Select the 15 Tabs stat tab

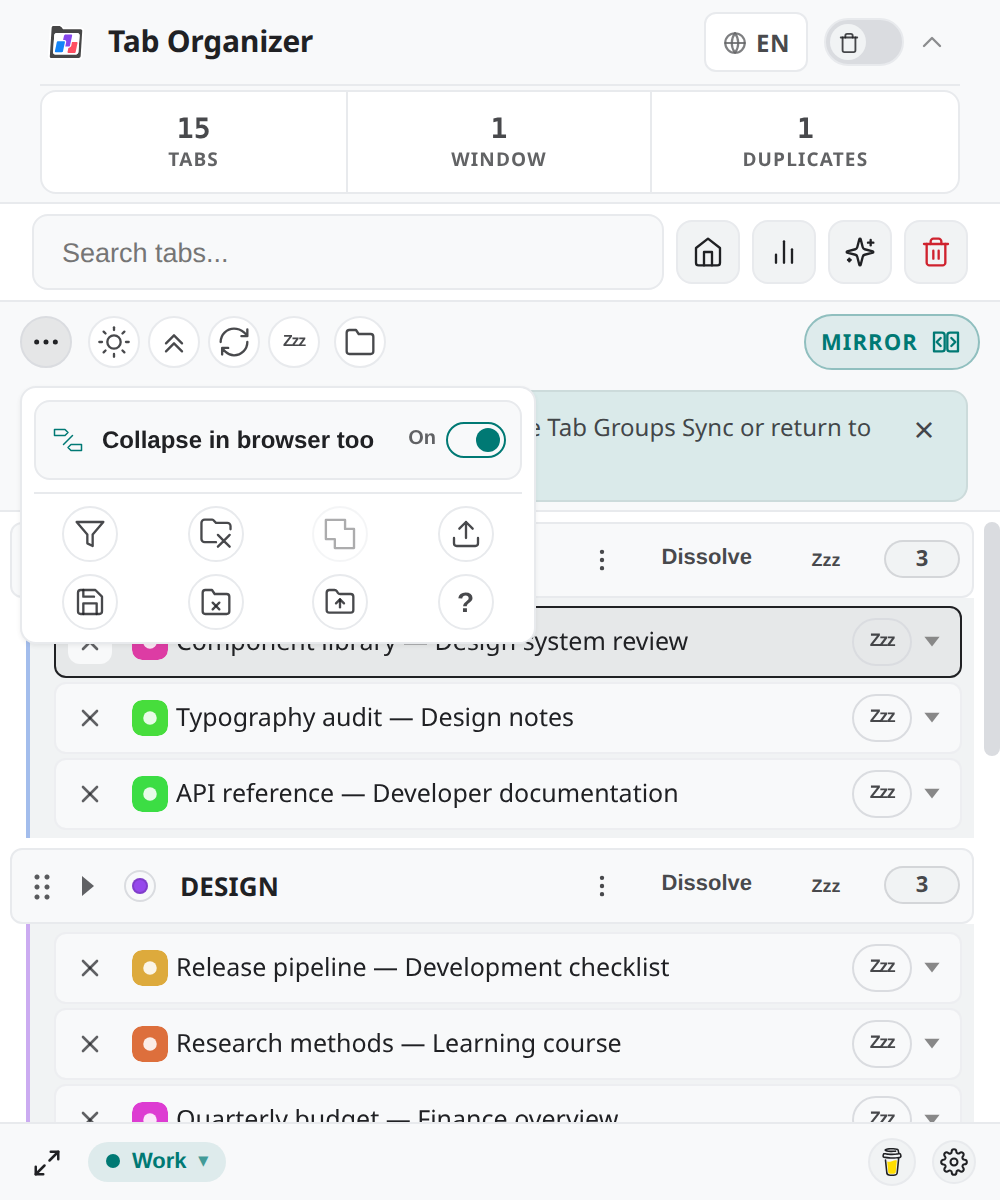[194, 142]
